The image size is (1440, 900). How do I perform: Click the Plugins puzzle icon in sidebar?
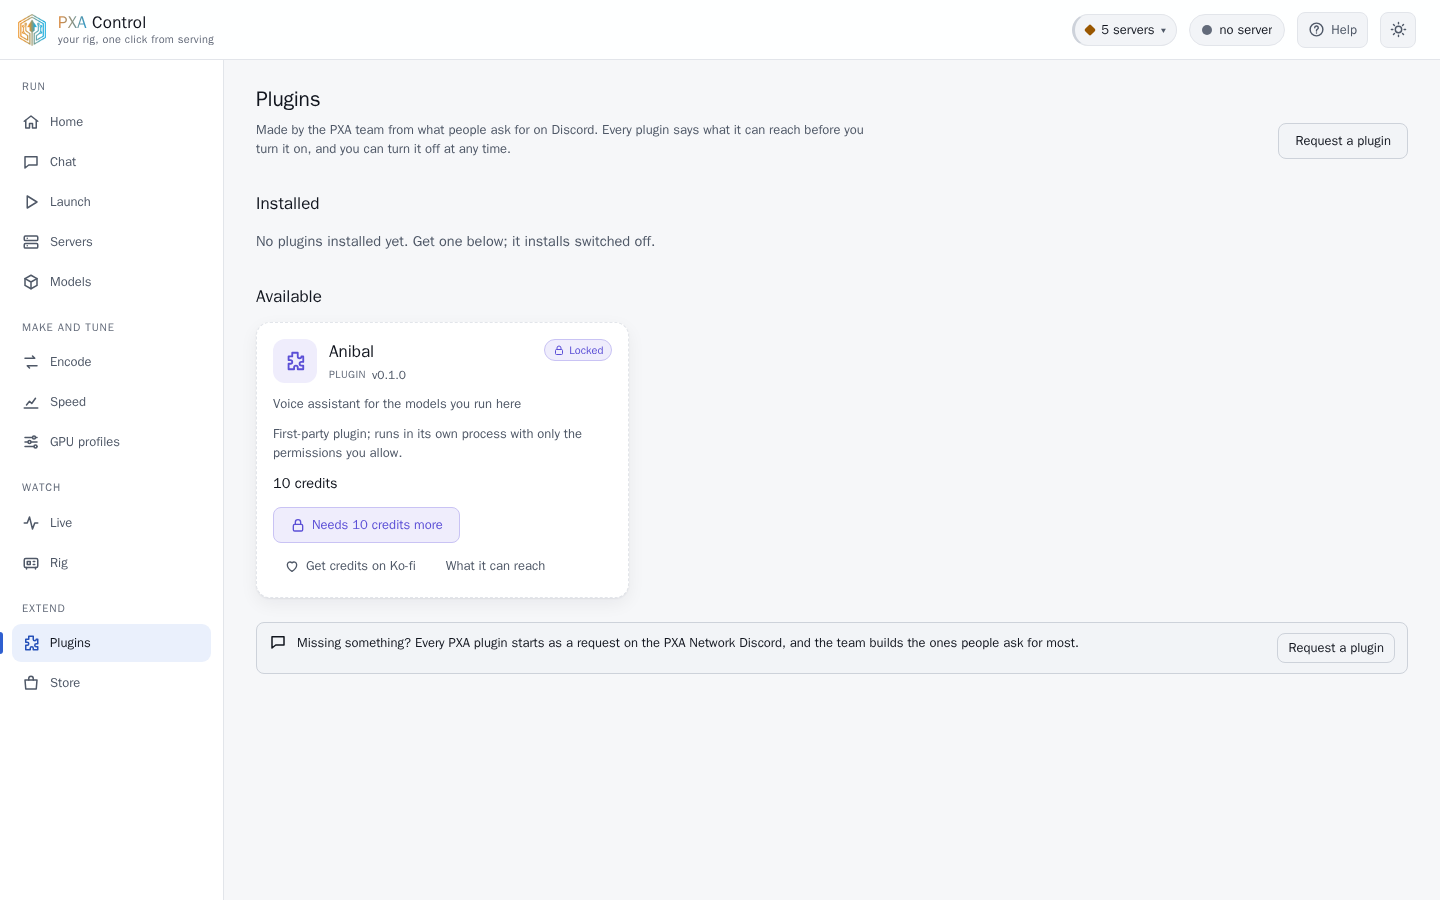[x=31, y=643]
